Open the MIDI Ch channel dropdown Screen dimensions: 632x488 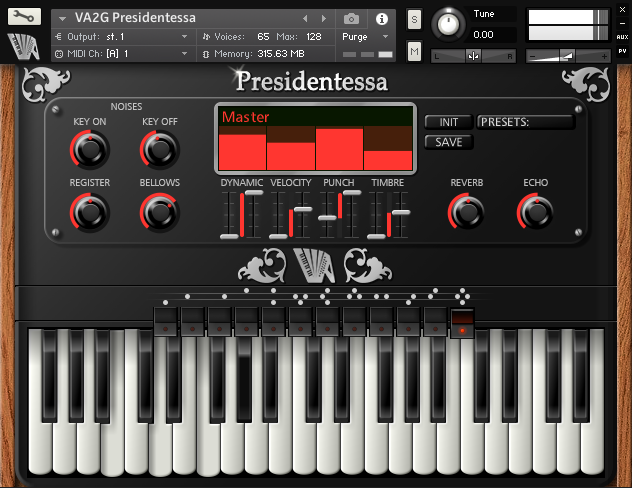(x=120, y=53)
